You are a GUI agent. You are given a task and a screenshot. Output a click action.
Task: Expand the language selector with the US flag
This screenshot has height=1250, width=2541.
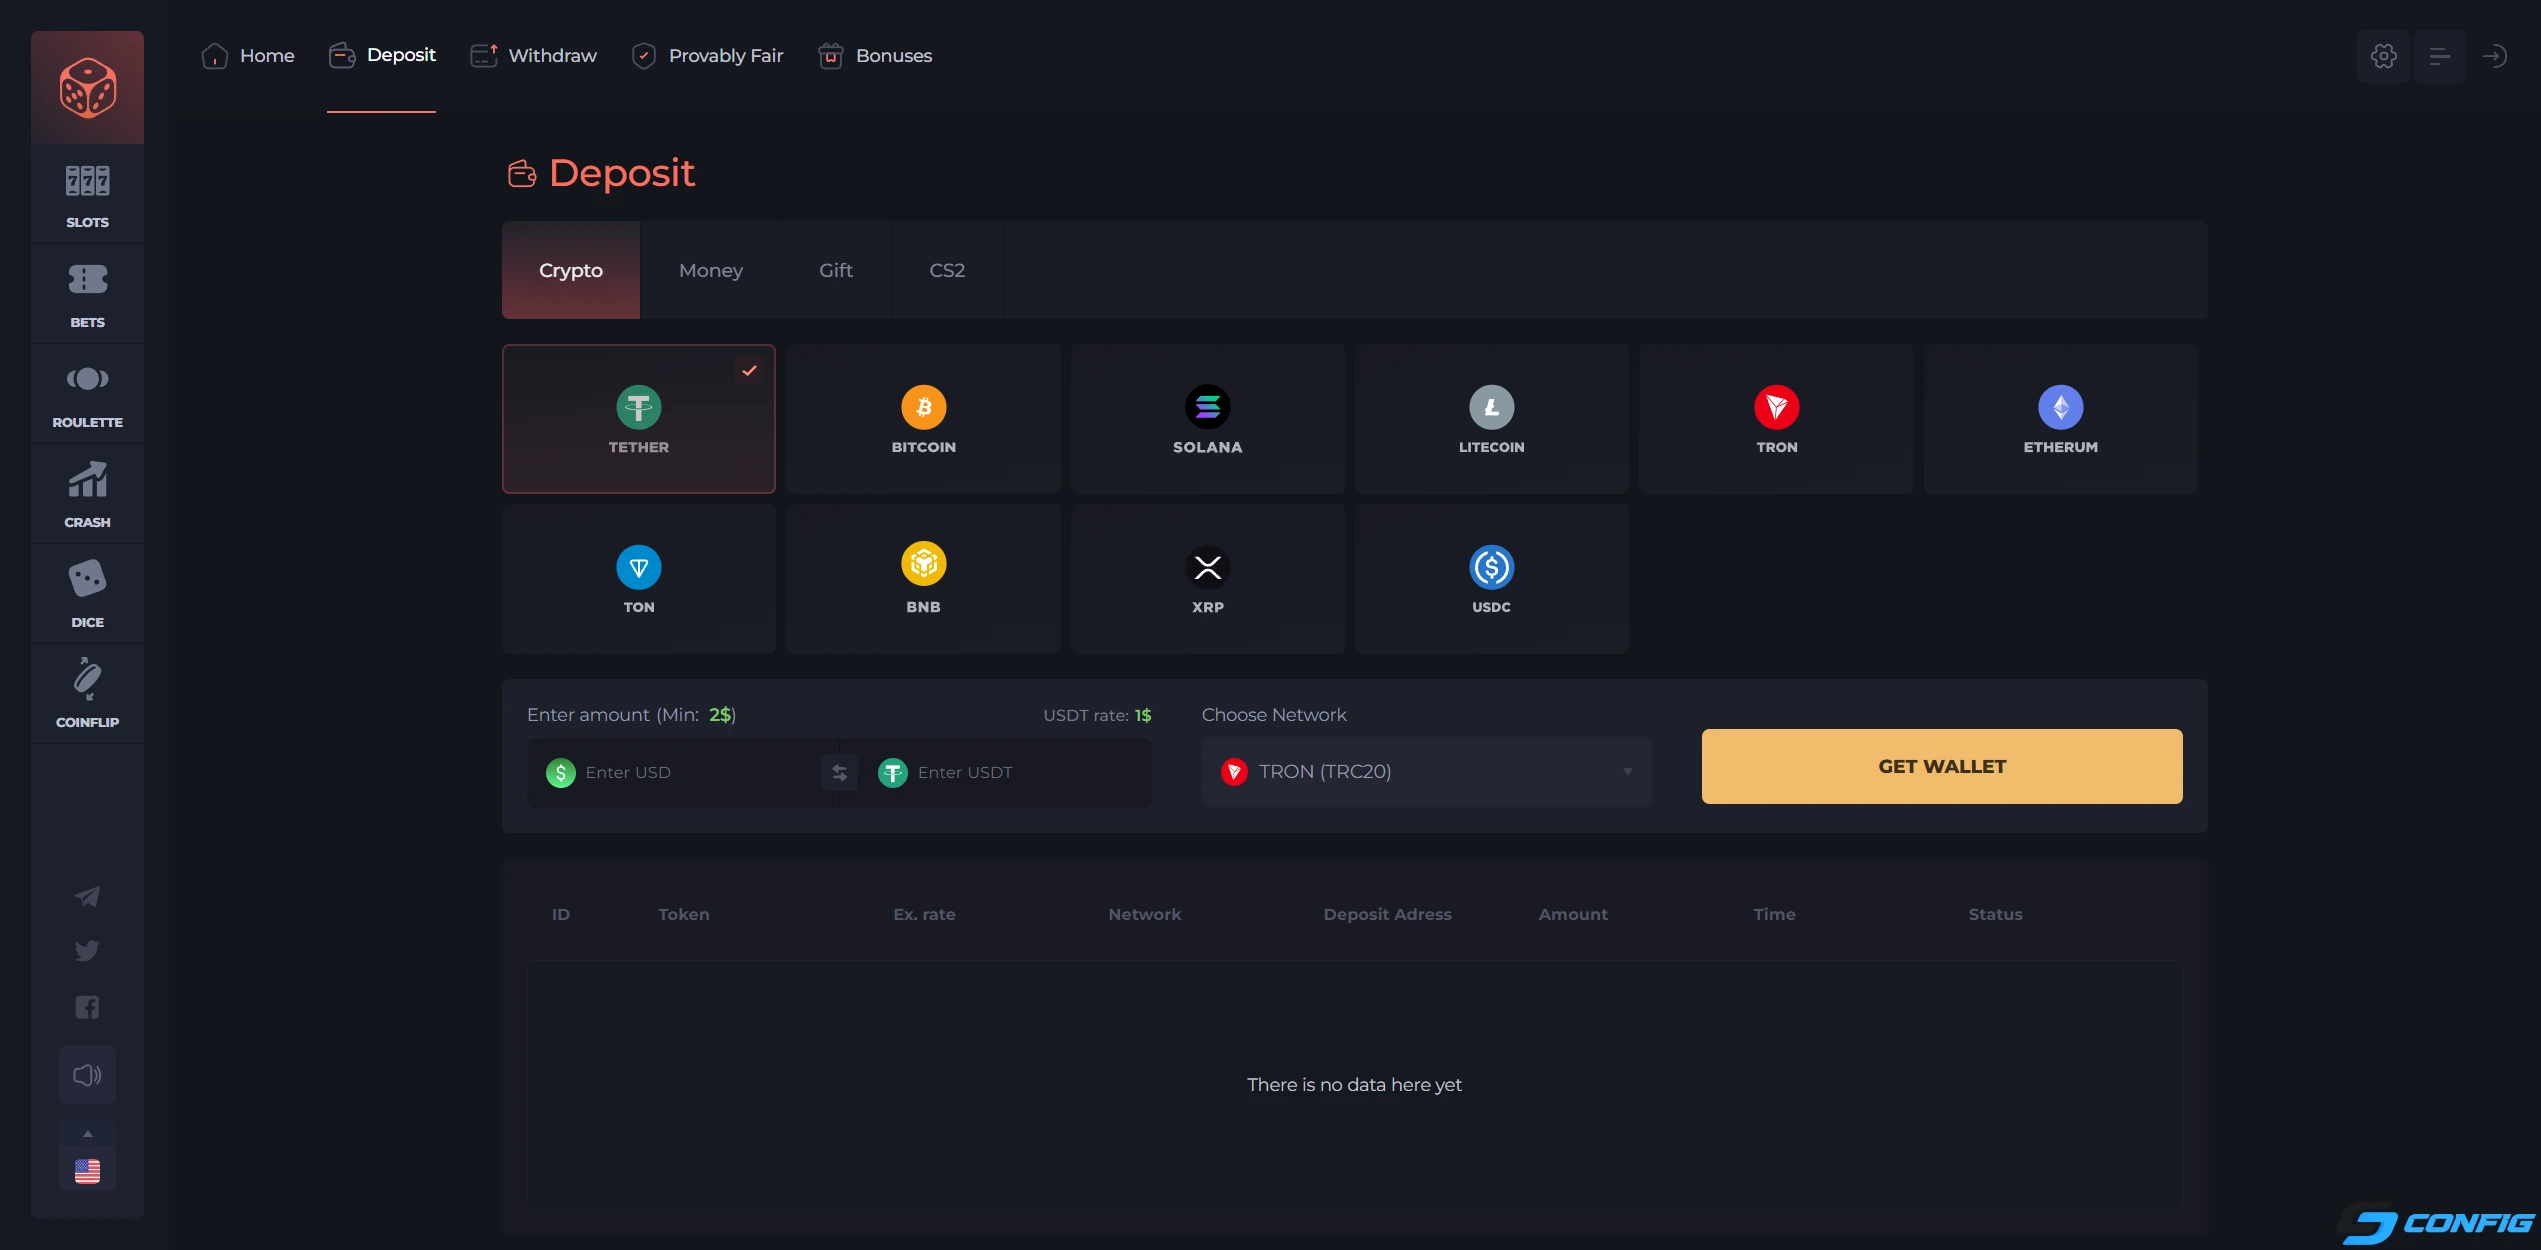(x=87, y=1172)
